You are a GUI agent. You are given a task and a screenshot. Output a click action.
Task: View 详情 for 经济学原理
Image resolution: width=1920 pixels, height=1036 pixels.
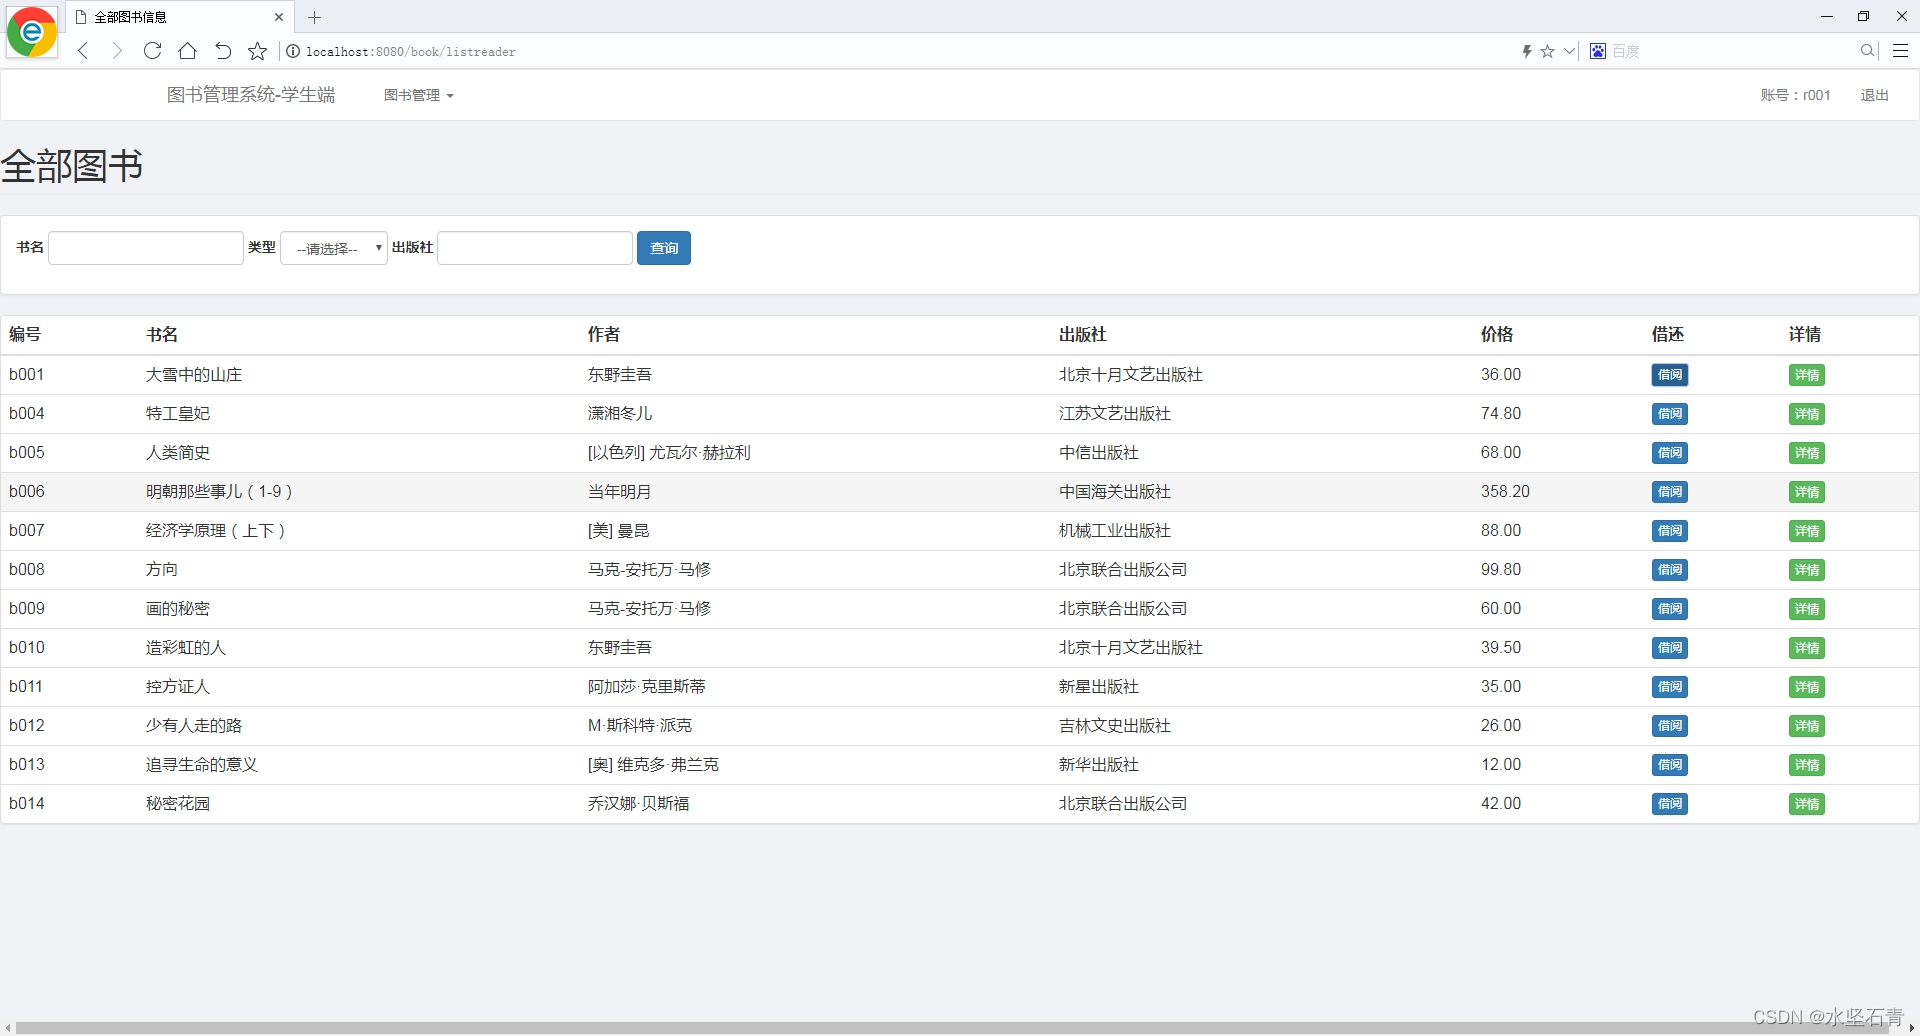[1806, 531]
